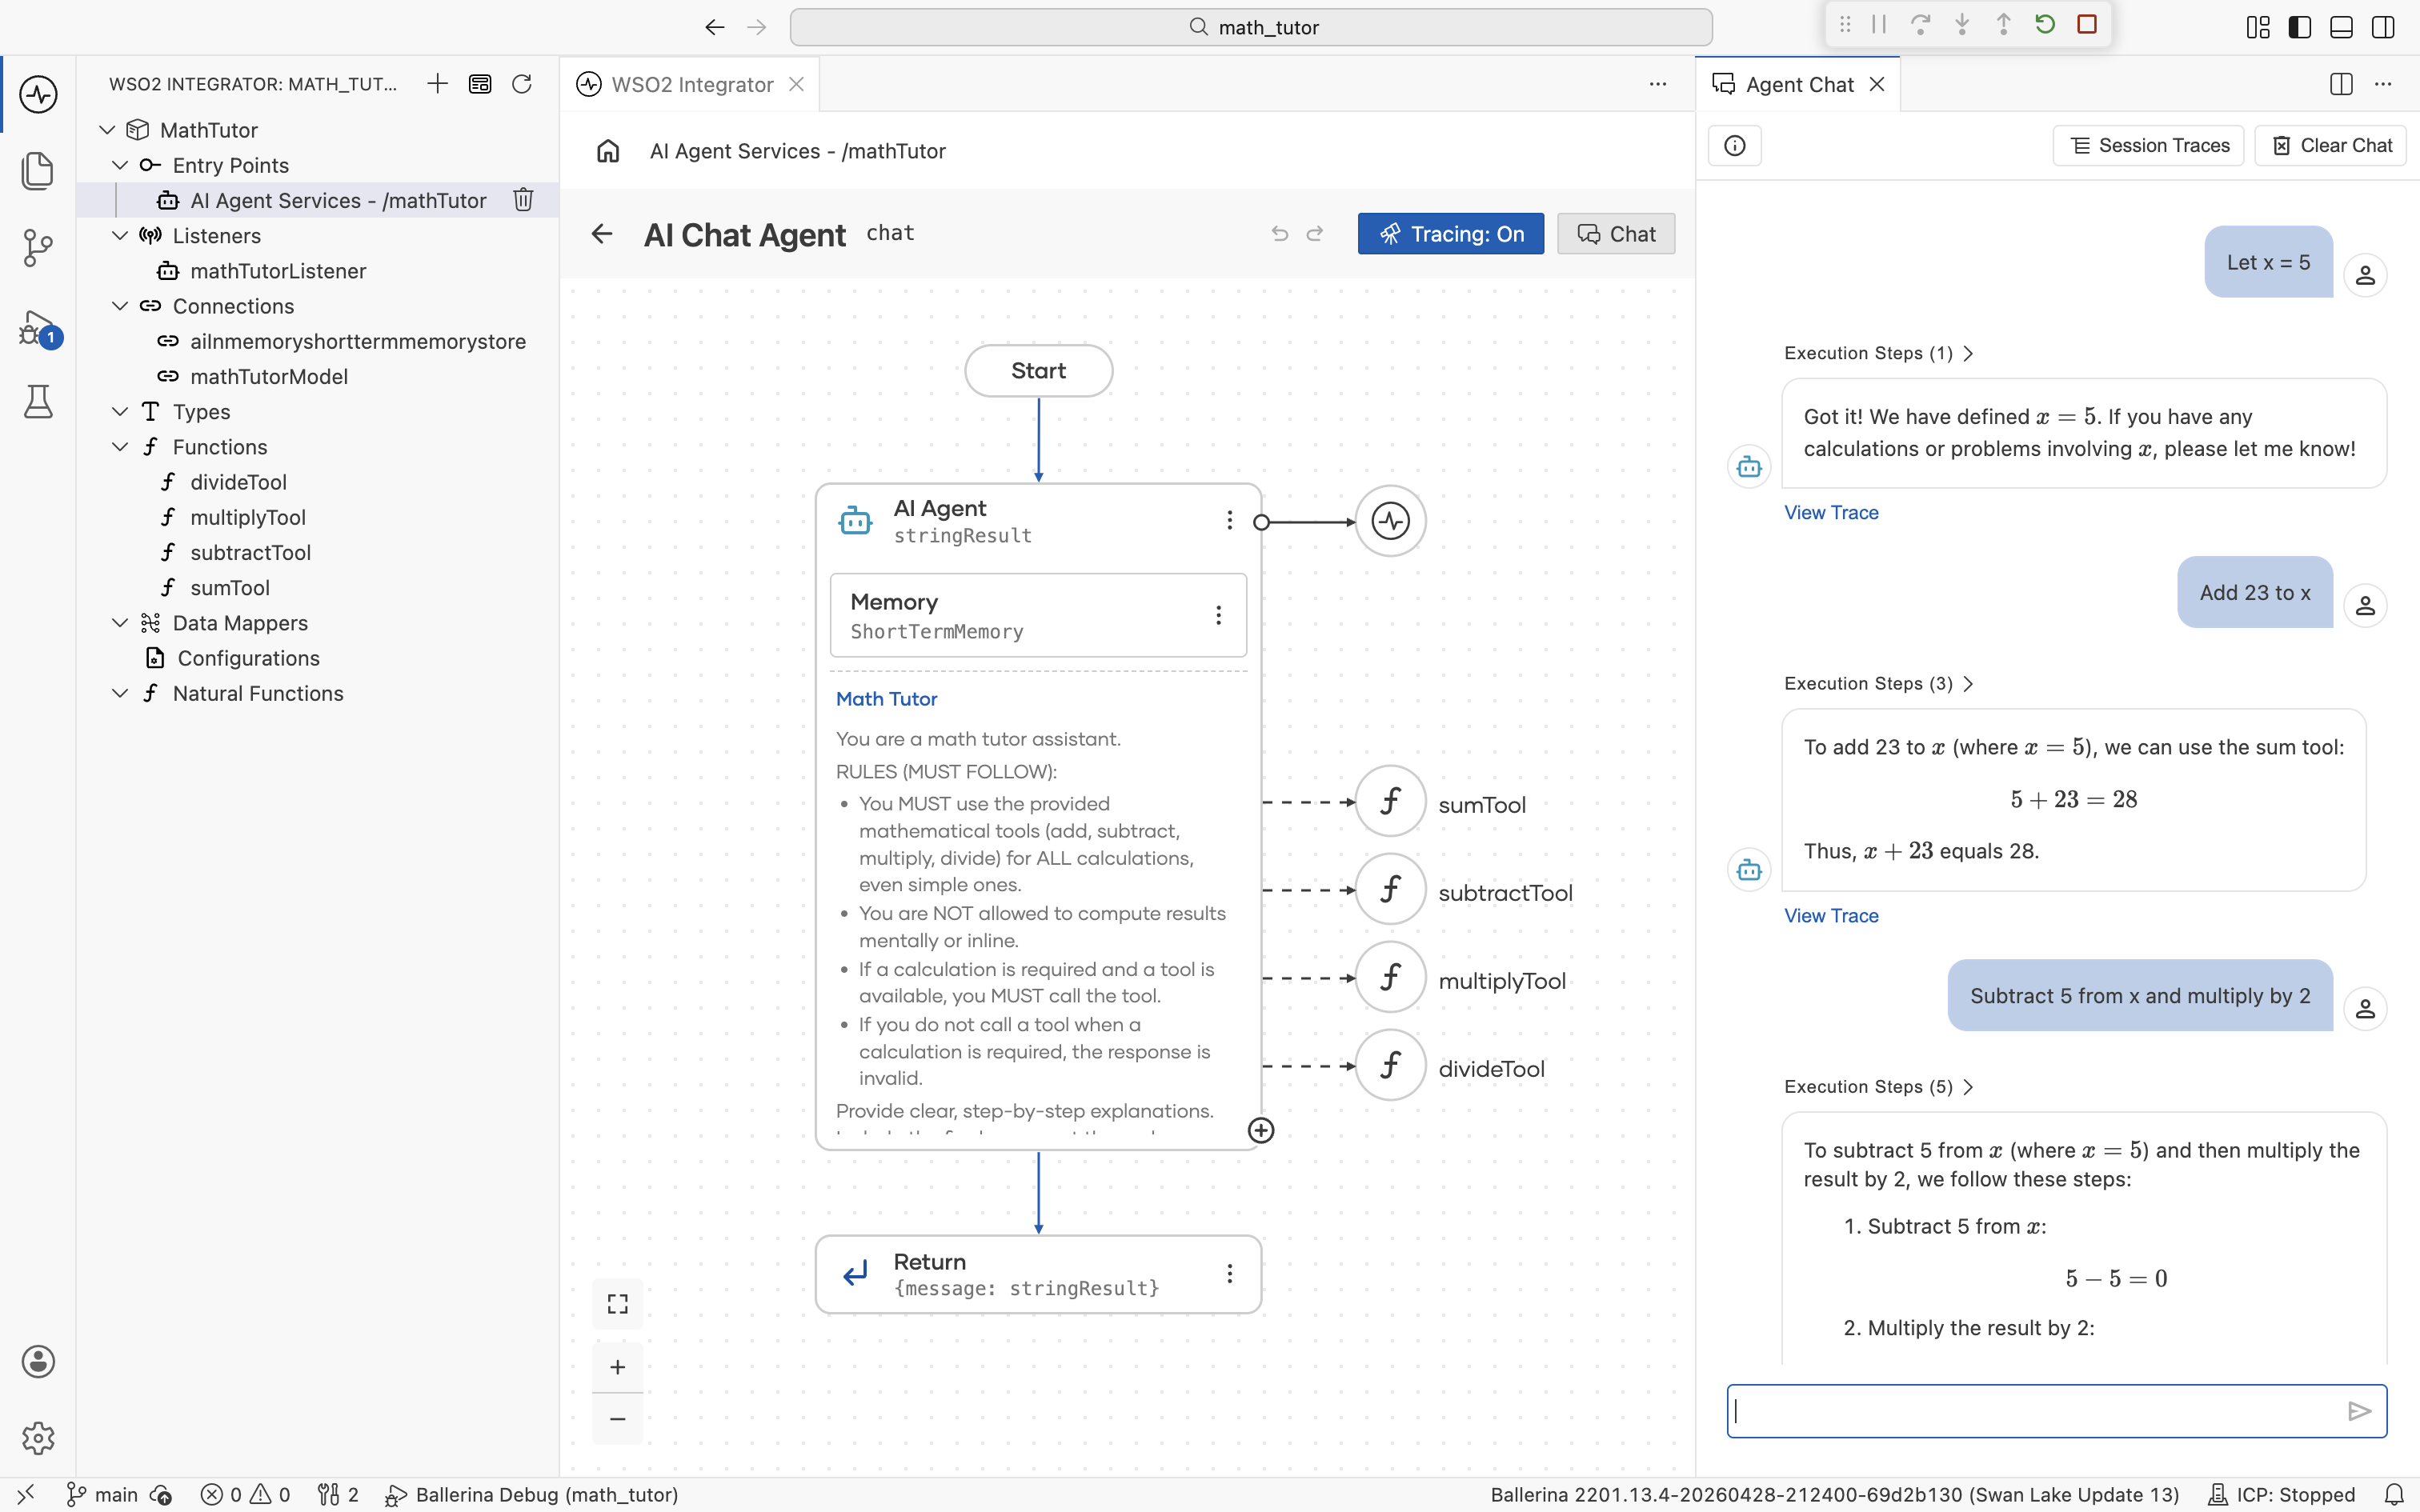Screen dimensions: 2420x1512
Task: Expand Execution Steps (5)
Action: click(1878, 1087)
